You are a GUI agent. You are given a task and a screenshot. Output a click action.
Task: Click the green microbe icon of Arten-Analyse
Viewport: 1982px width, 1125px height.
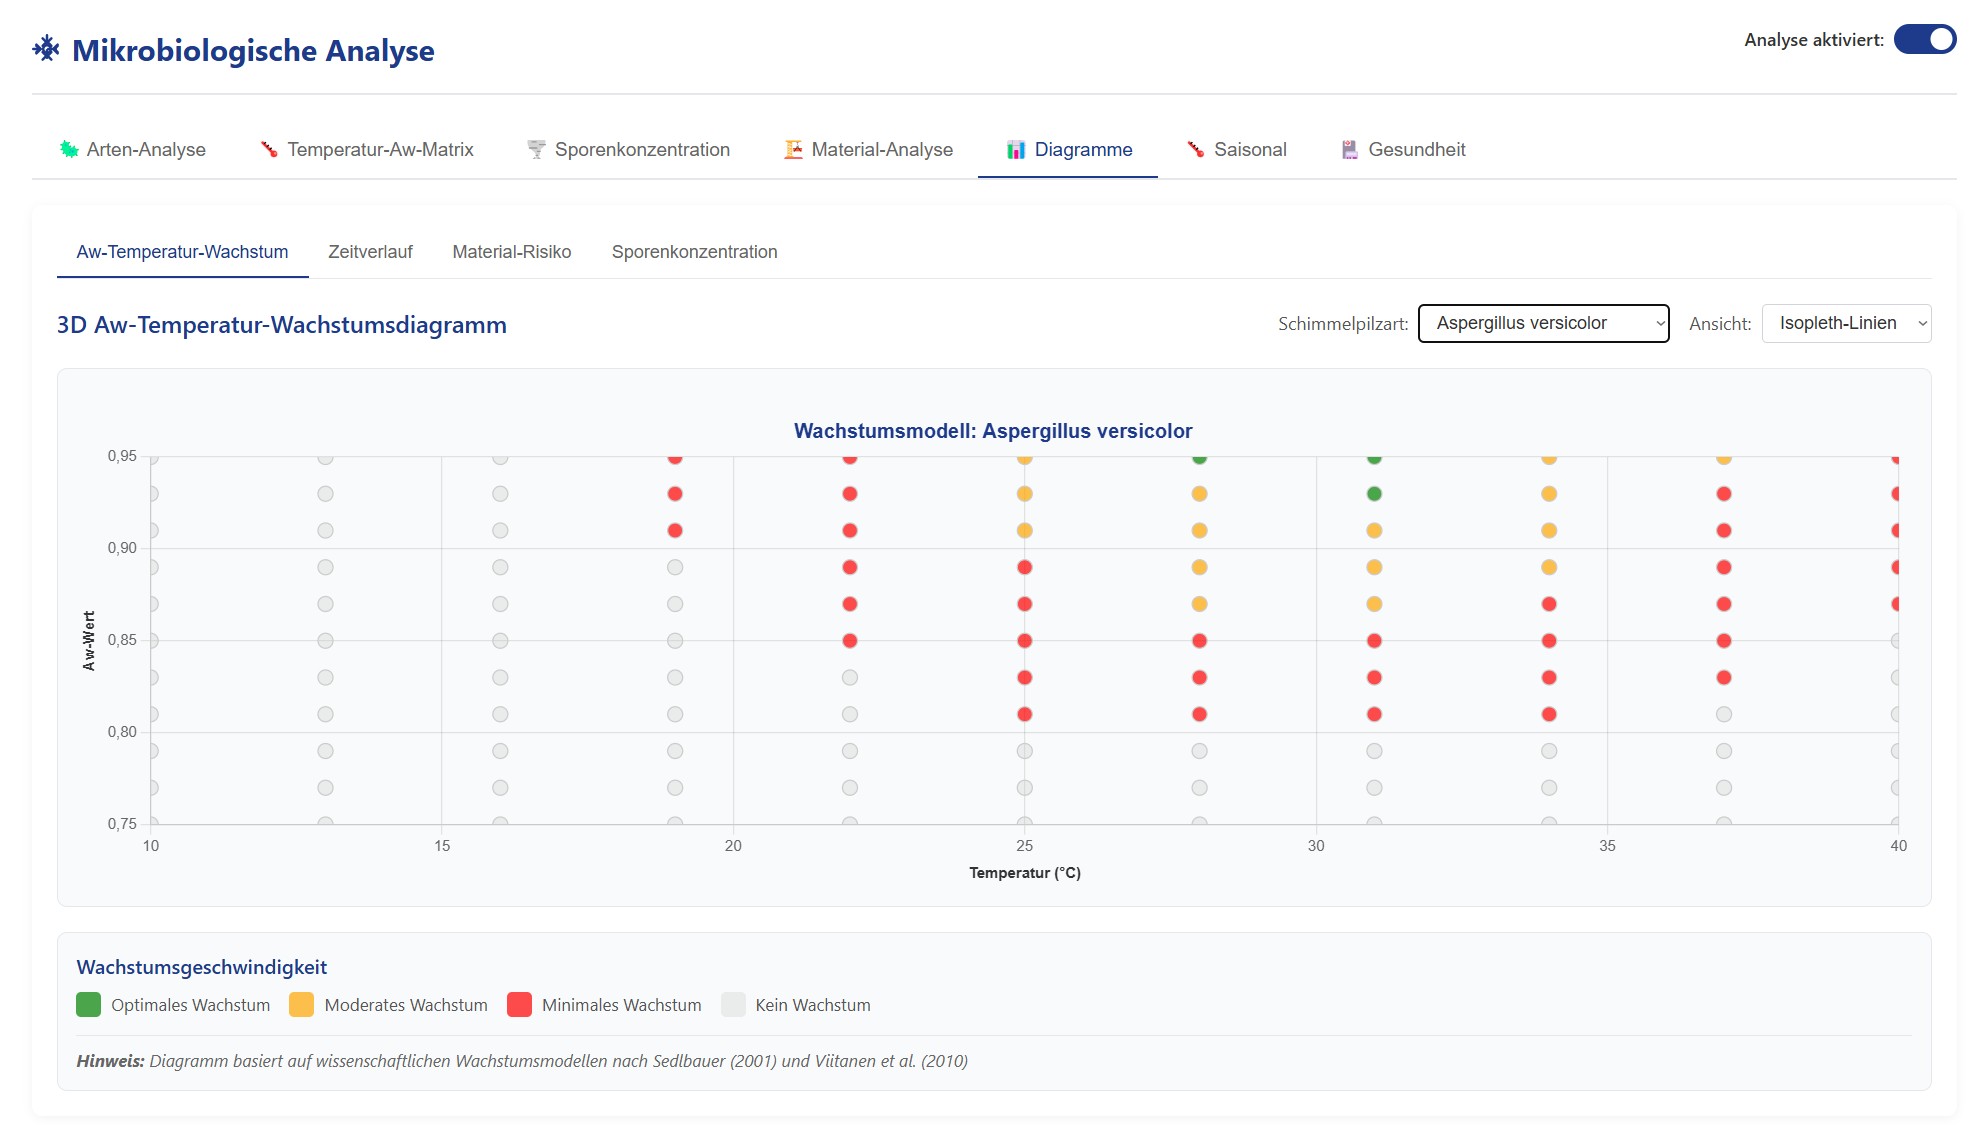tap(69, 149)
